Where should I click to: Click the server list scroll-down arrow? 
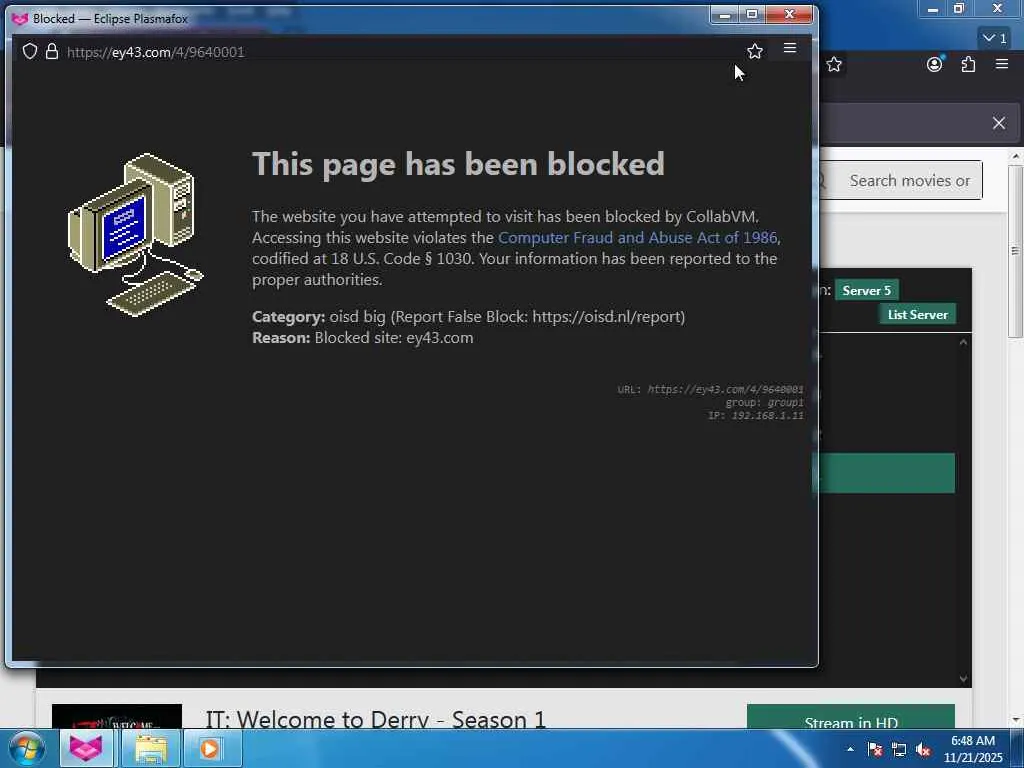[963, 679]
